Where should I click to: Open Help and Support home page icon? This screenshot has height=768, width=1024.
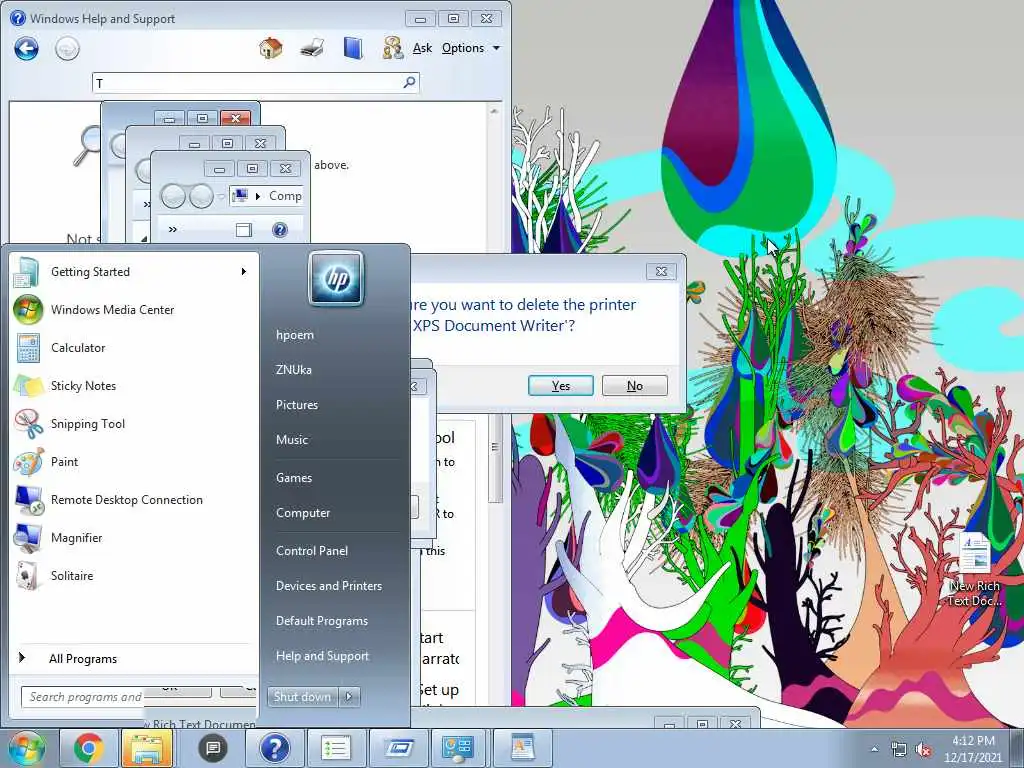coord(270,48)
